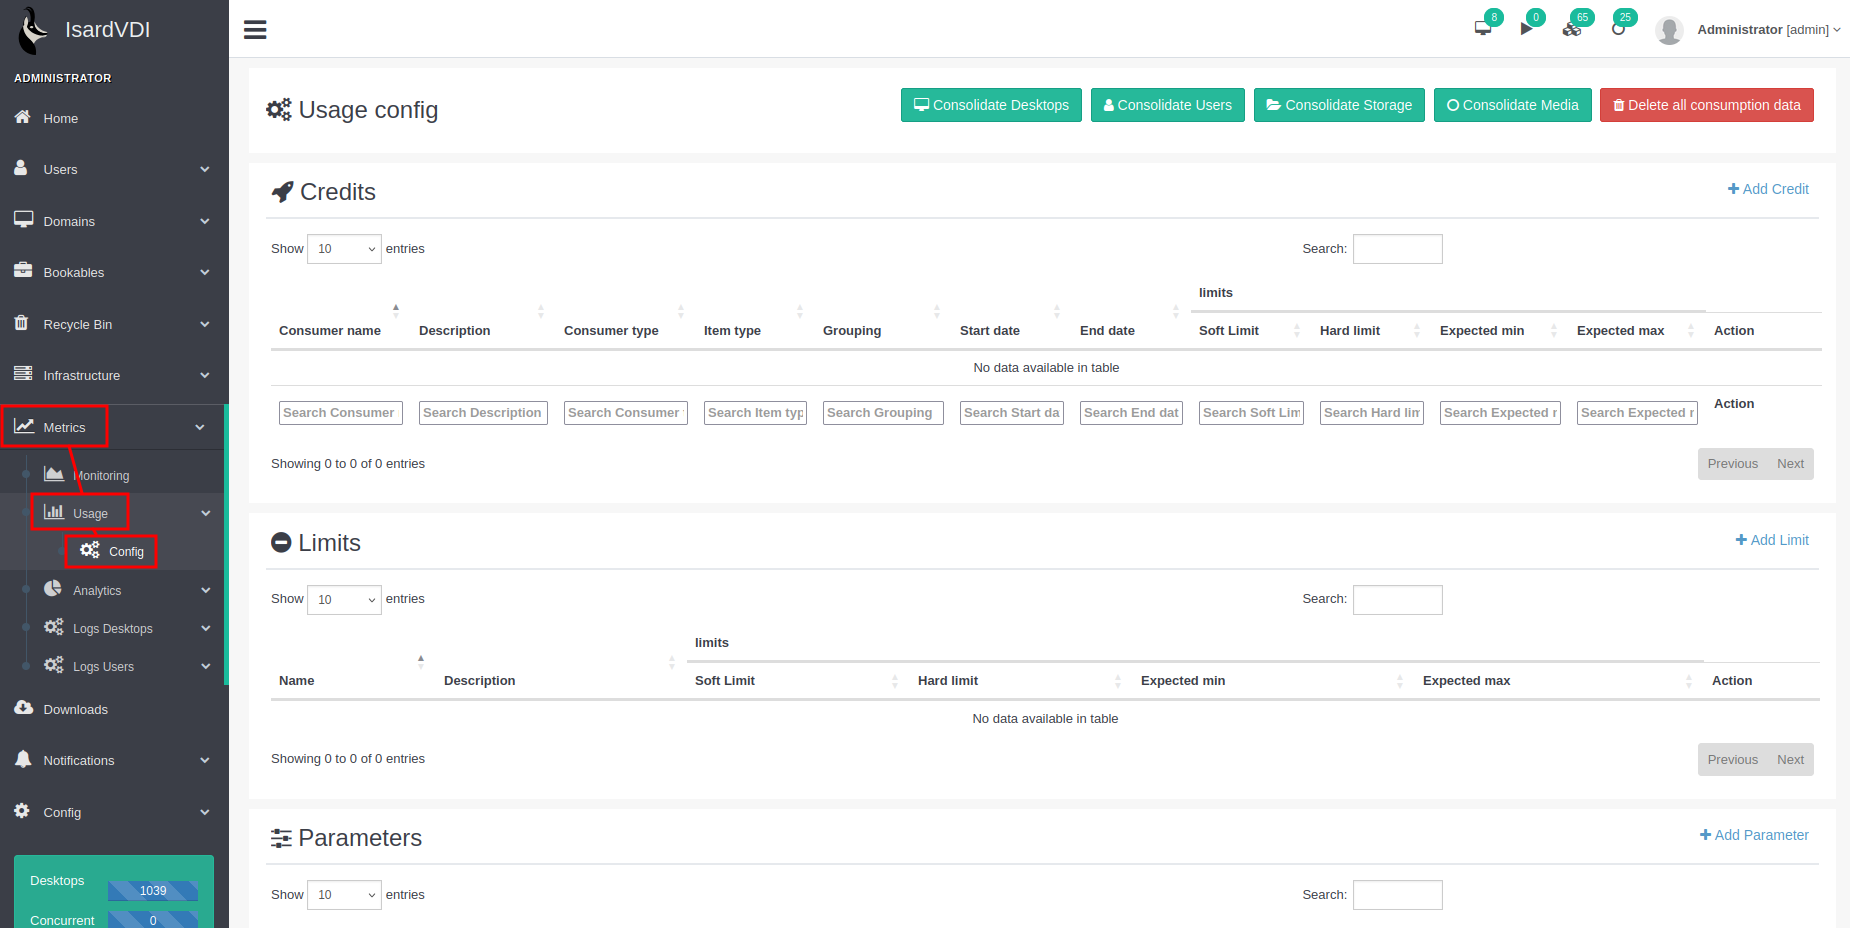The height and width of the screenshot is (928, 1850).
Task: Click the play icon with badge 0
Action: pos(1526,28)
